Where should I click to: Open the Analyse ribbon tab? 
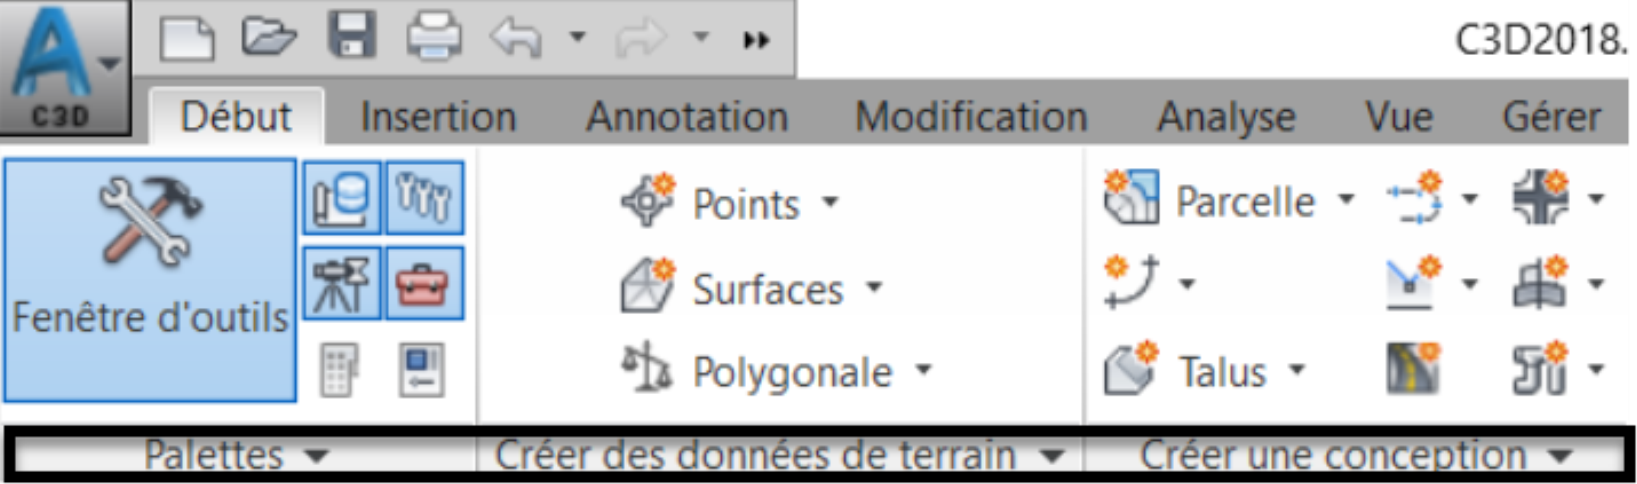pyautogui.click(x=1226, y=117)
